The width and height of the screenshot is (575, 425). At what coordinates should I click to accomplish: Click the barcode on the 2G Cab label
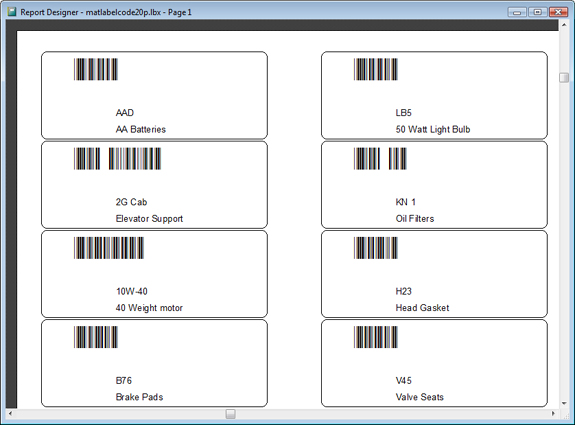[x=117, y=158]
